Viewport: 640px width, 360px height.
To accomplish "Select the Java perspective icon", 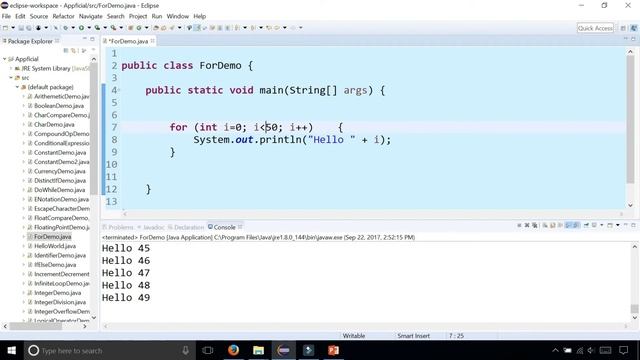I will click(633, 28).
